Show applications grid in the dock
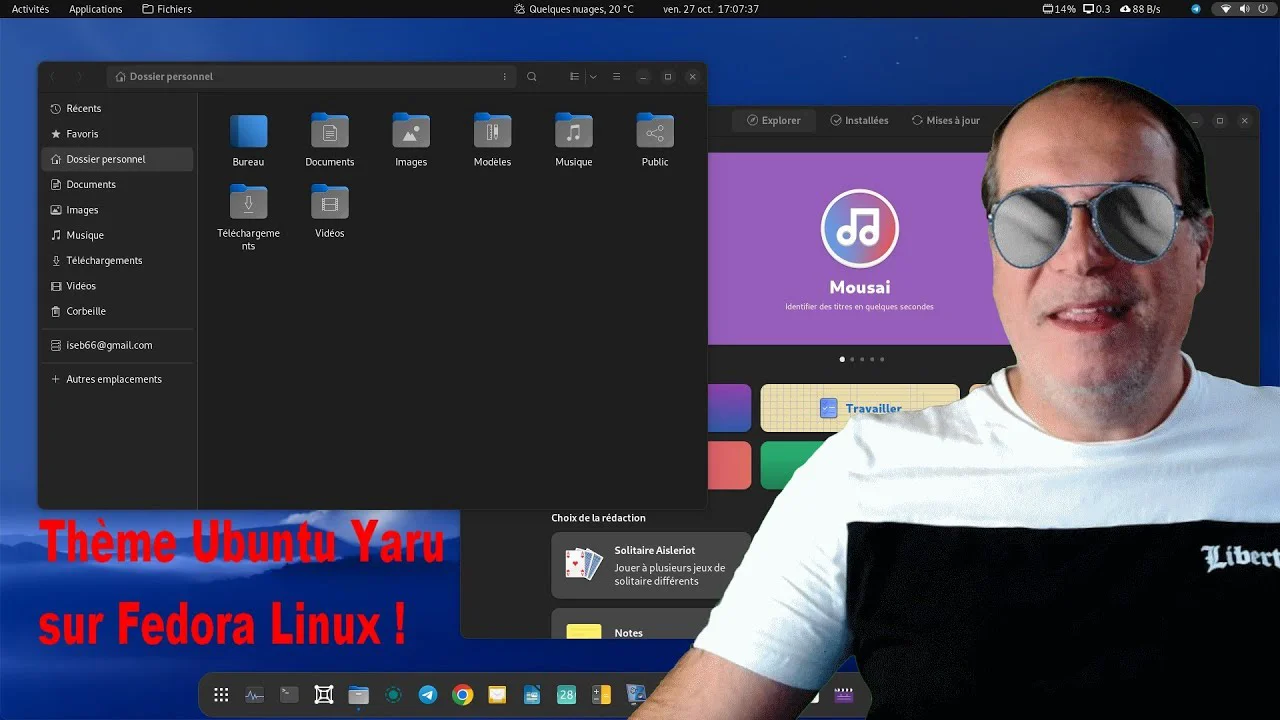The height and width of the screenshot is (720, 1280). point(221,695)
